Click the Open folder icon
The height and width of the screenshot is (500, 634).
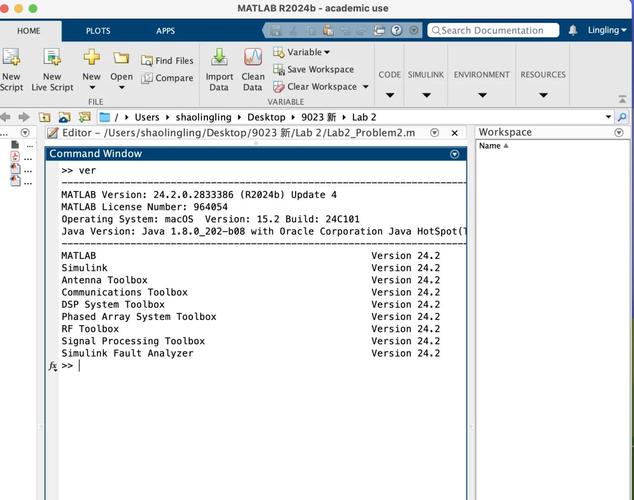(121, 58)
